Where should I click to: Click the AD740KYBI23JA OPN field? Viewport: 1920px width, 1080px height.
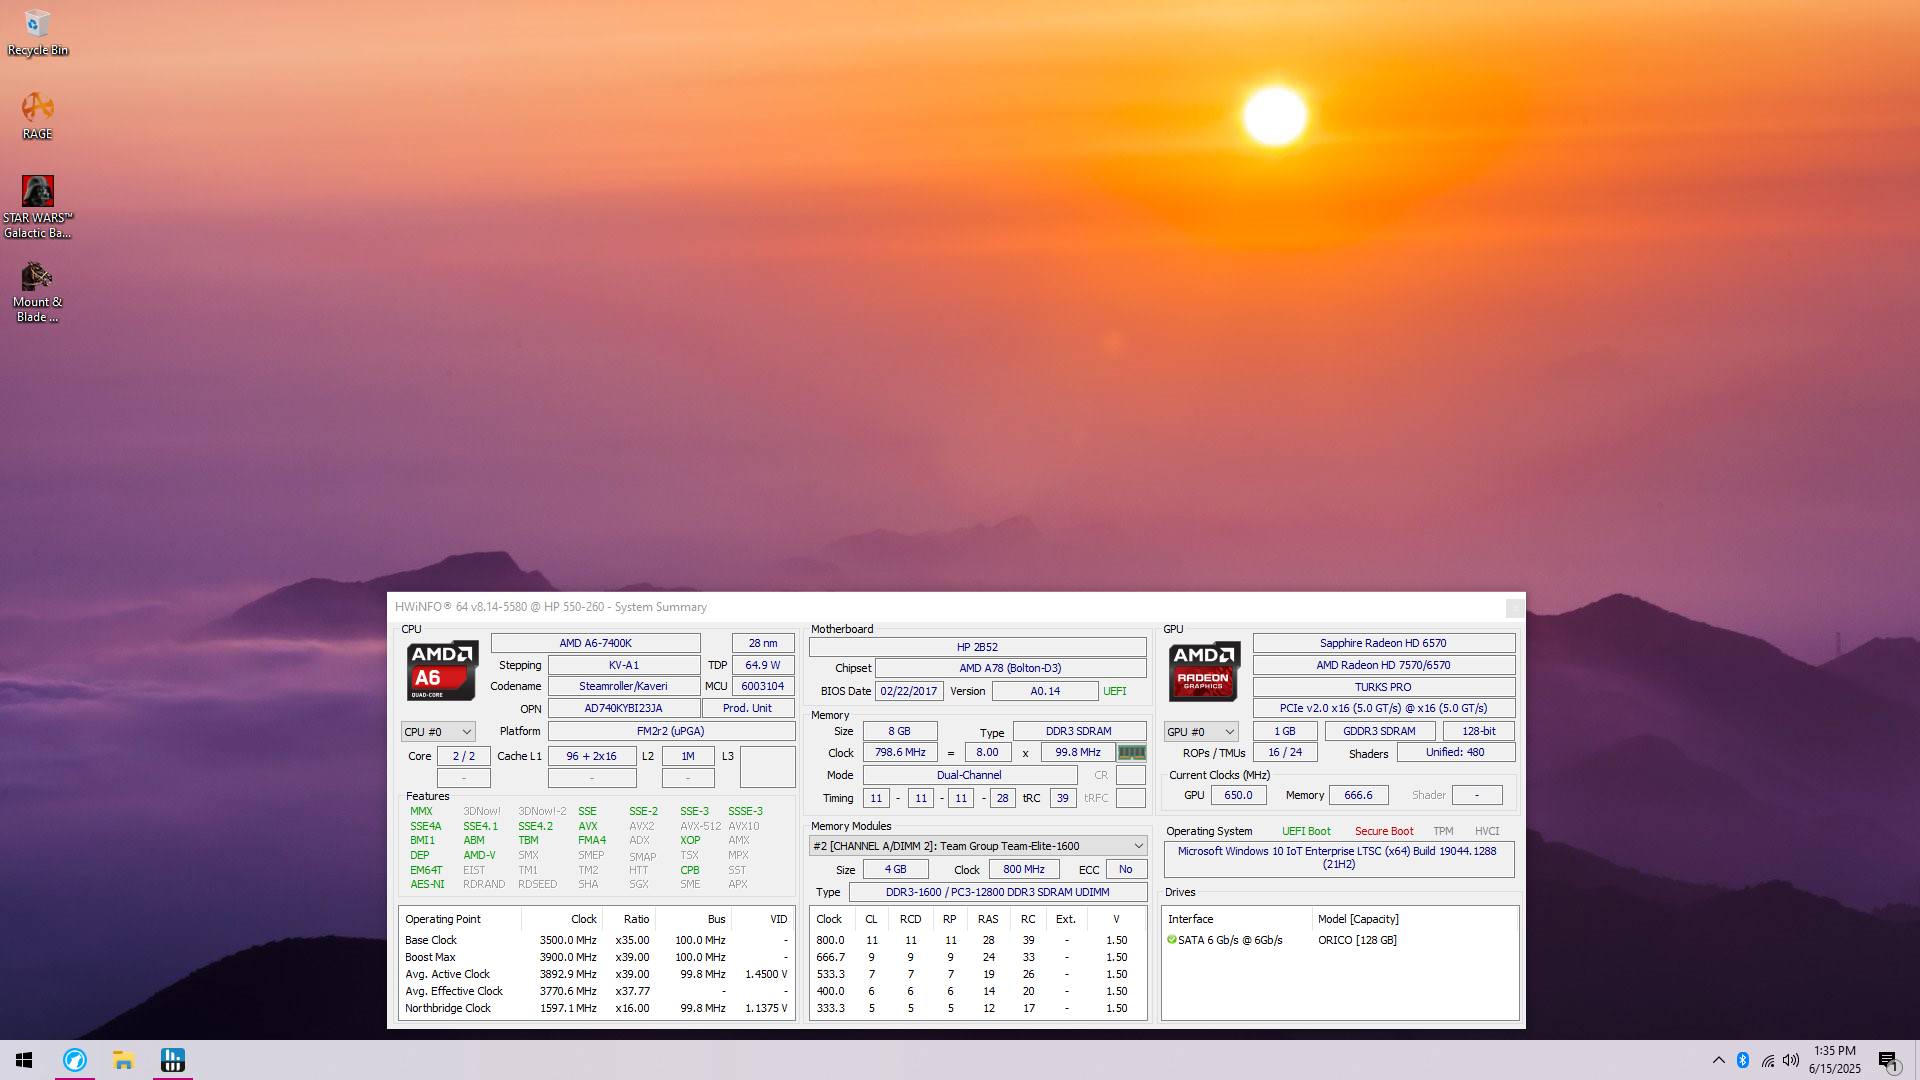tap(624, 708)
